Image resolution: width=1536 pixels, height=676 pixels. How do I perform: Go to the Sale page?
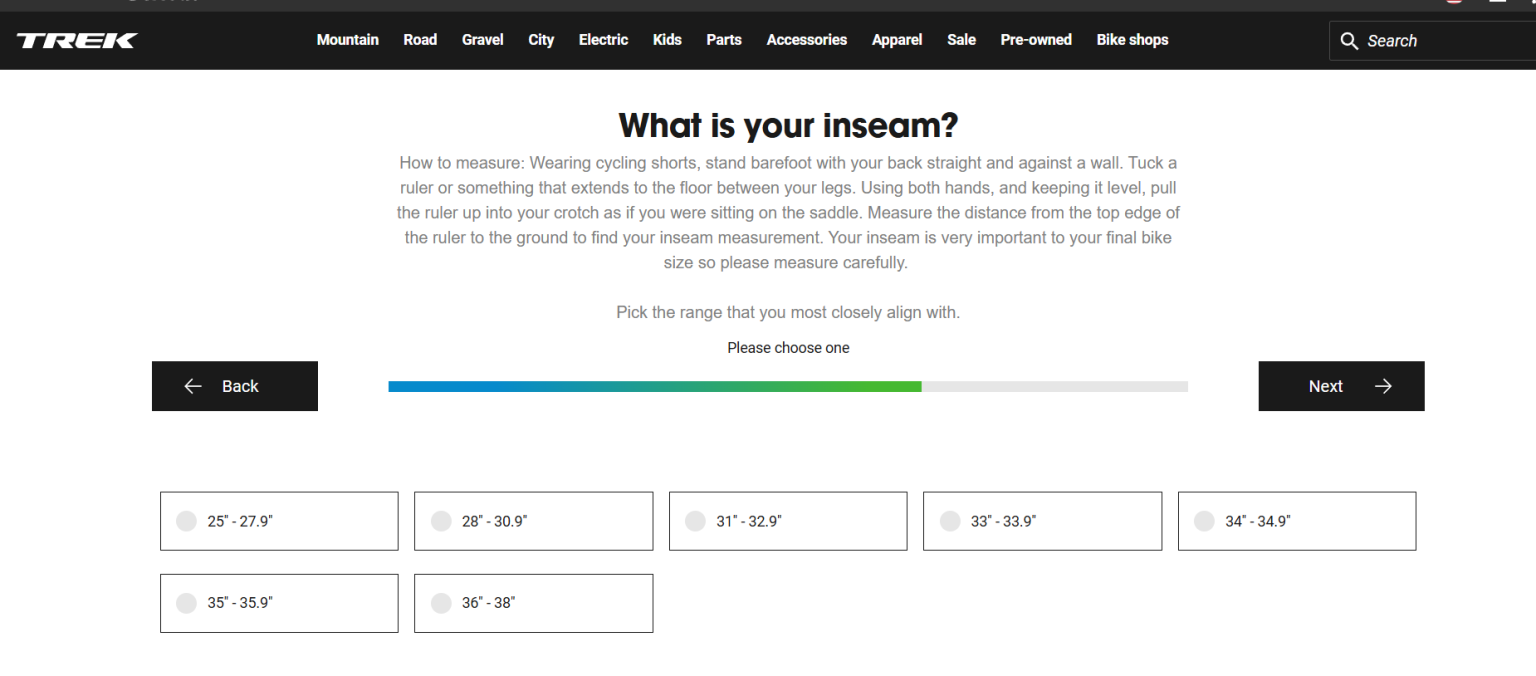click(x=961, y=40)
